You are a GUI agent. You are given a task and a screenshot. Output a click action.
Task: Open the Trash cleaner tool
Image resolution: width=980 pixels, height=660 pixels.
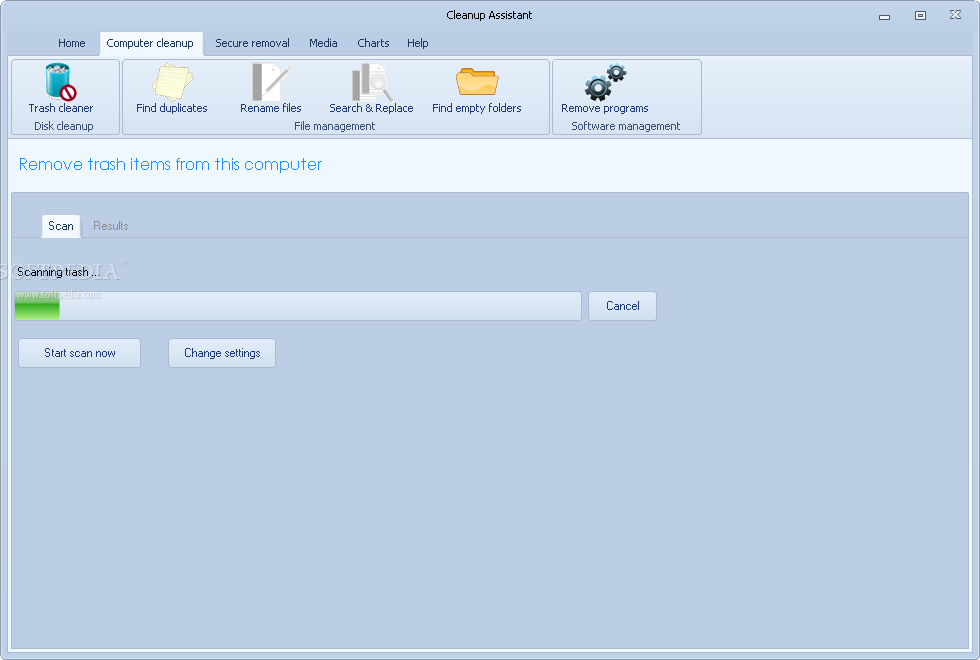tap(61, 89)
